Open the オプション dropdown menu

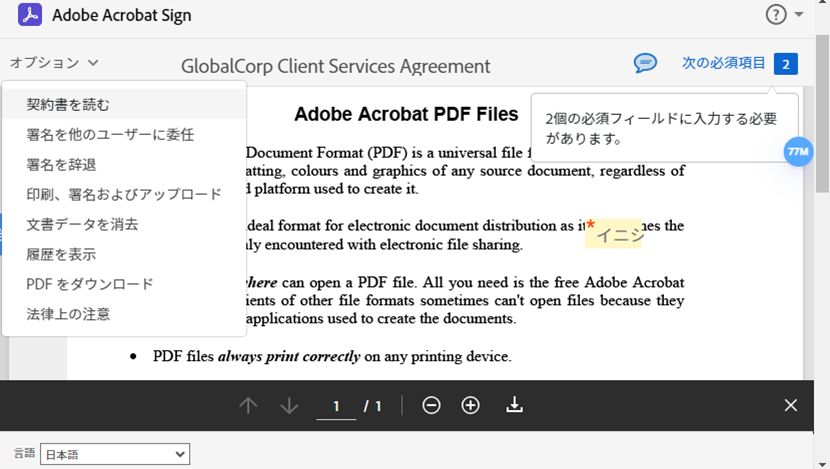[x=54, y=62]
